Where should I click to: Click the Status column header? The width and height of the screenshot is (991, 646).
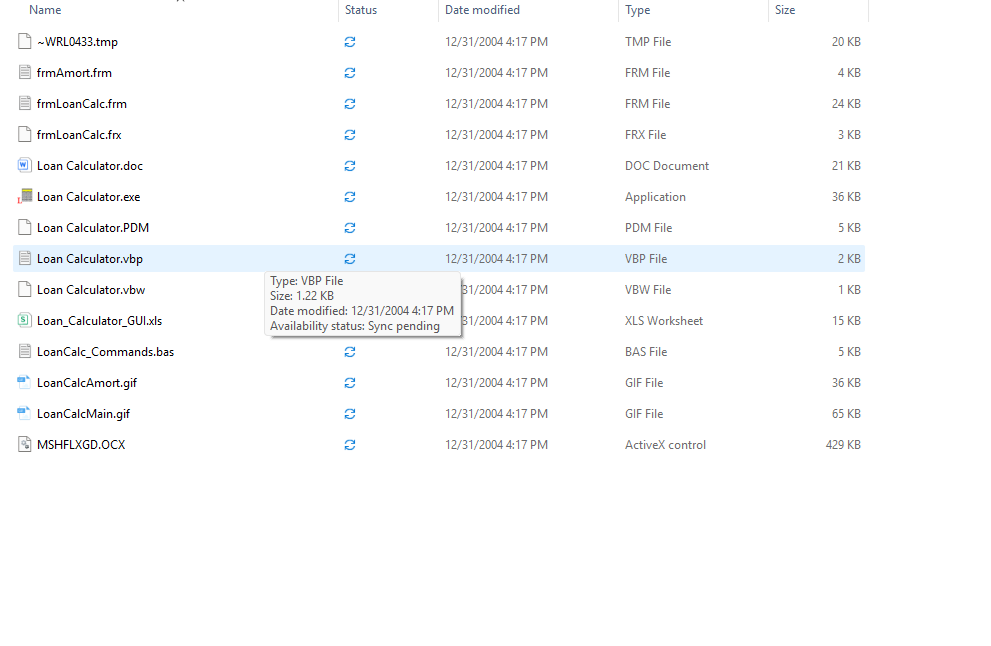click(361, 10)
